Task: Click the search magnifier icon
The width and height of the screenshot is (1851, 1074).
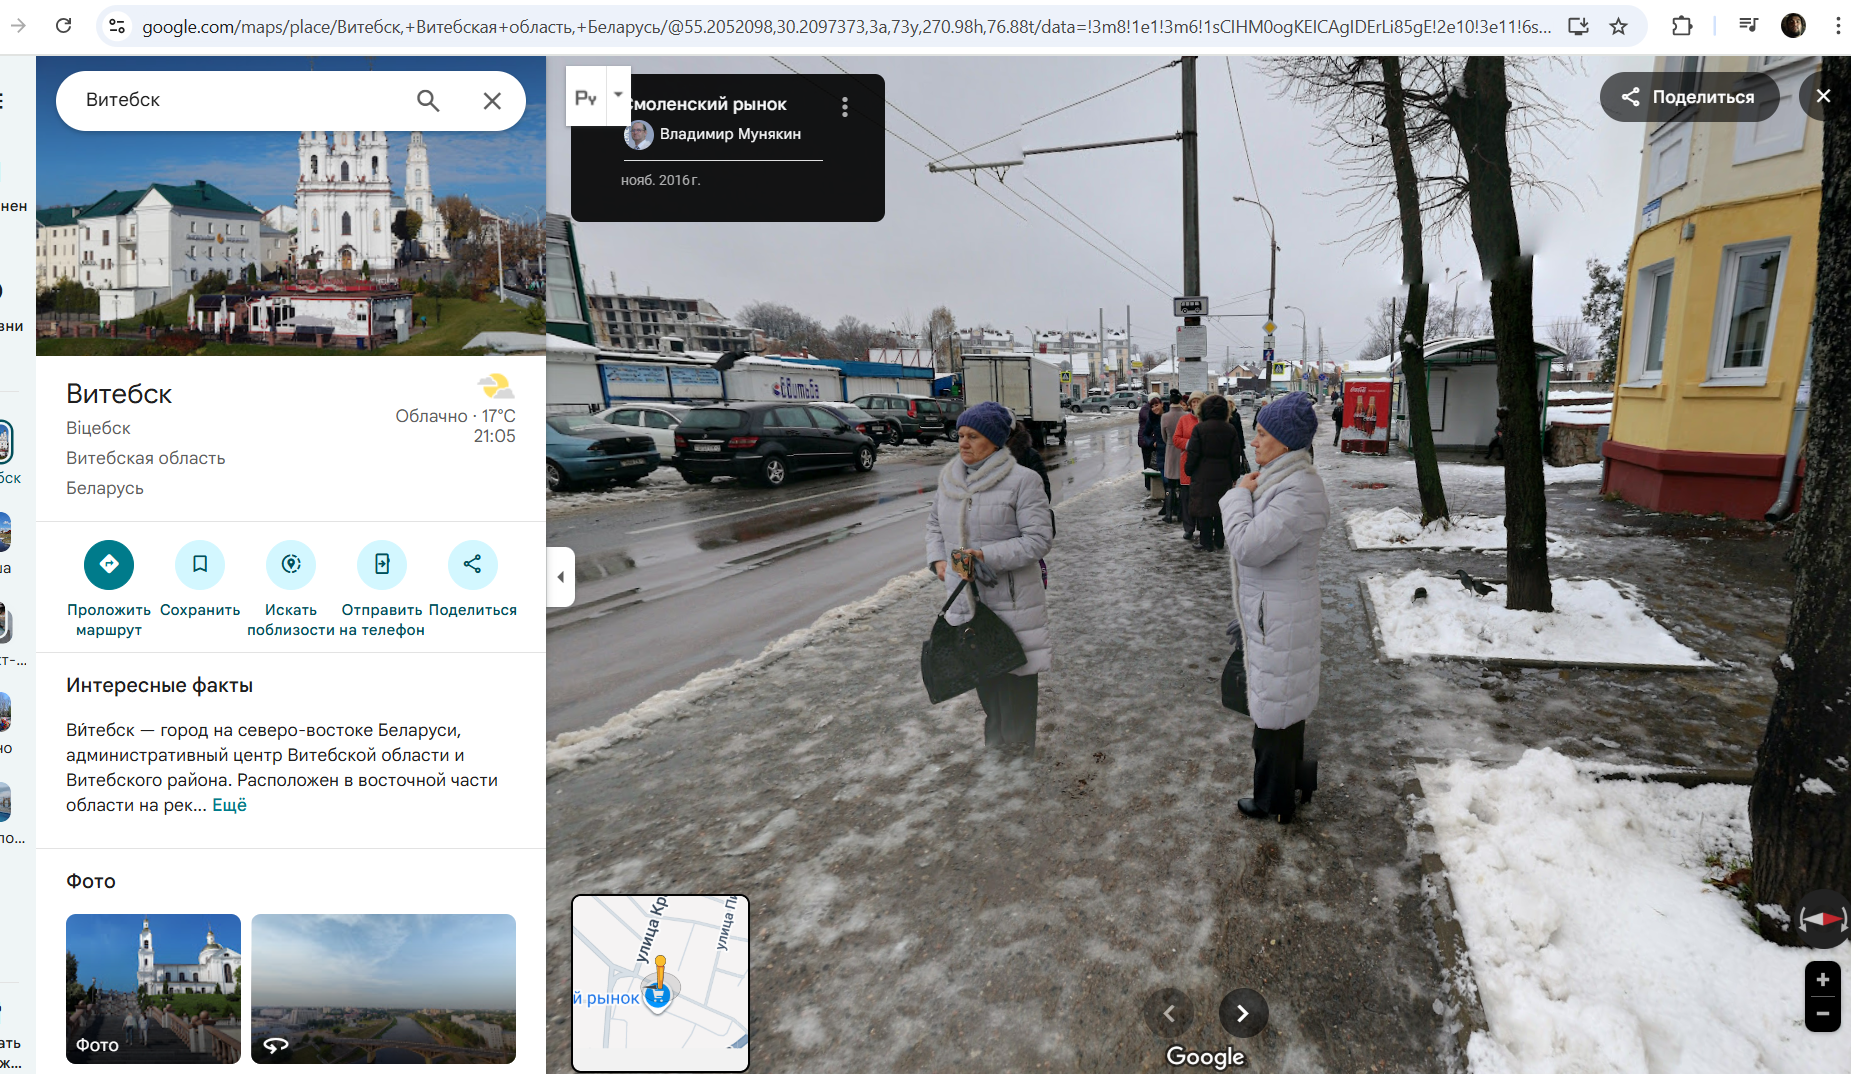Action: tap(428, 100)
